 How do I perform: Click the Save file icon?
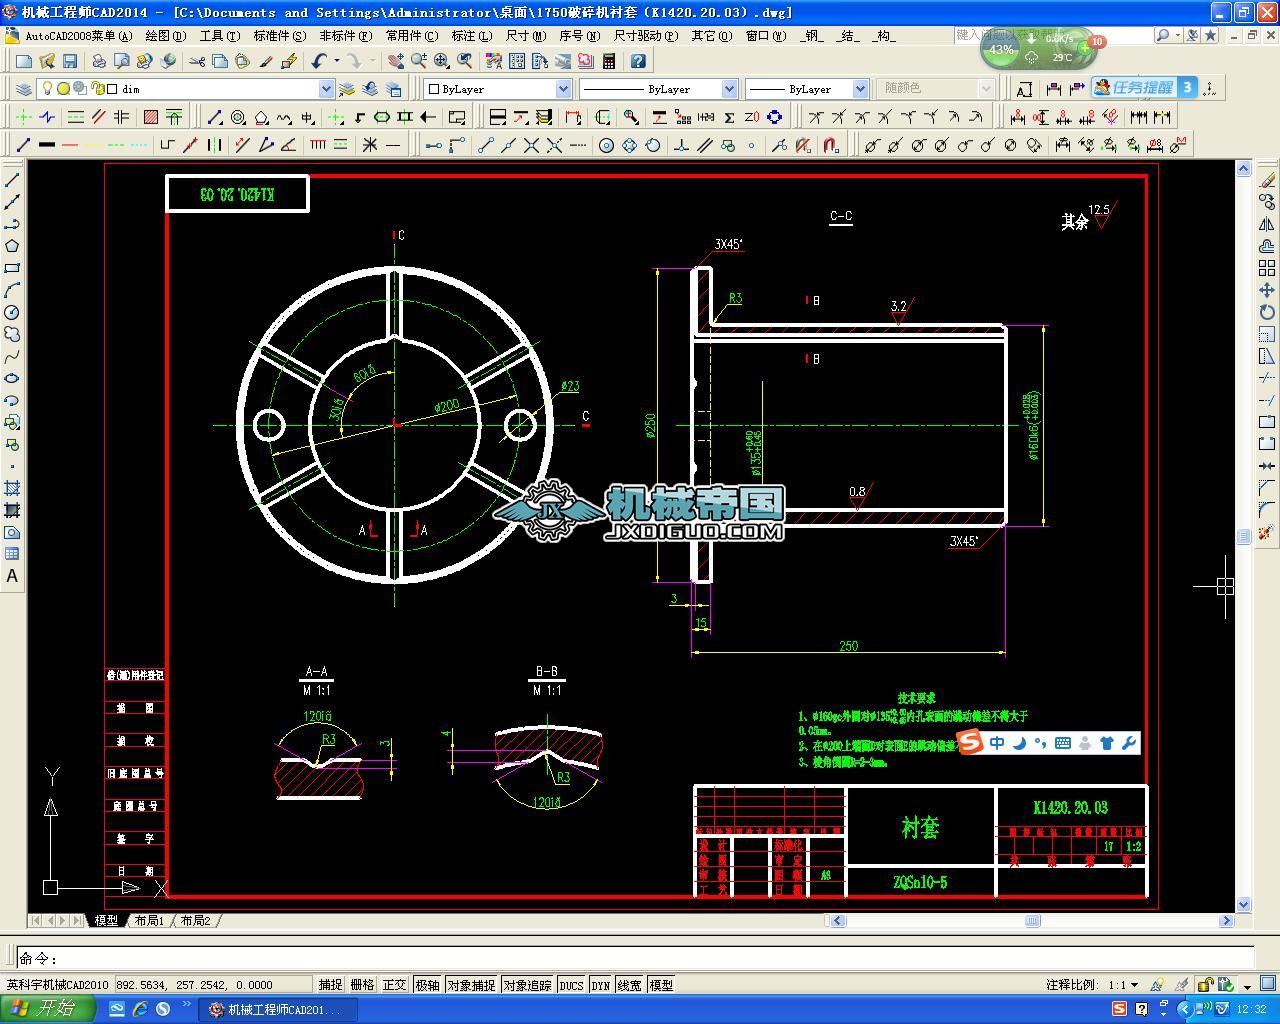click(x=70, y=61)
